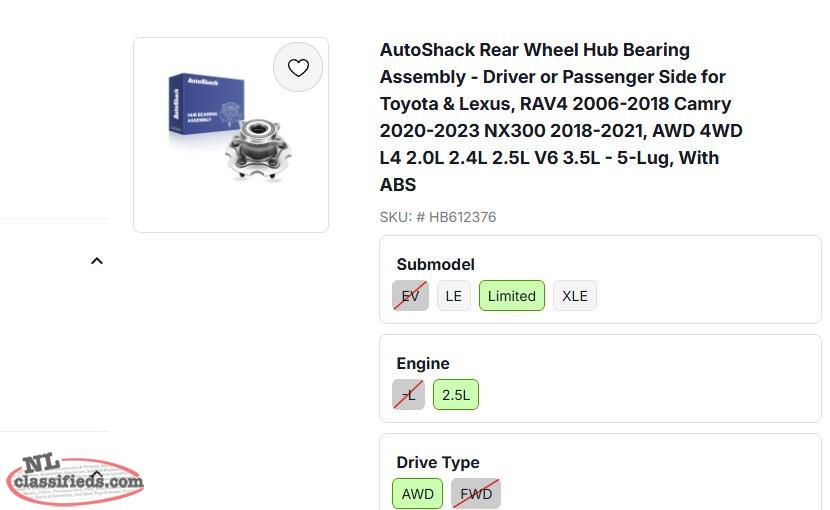The image size is (830, 510).
Task: Click the Drive Type section heading
Action: point(438,462)
